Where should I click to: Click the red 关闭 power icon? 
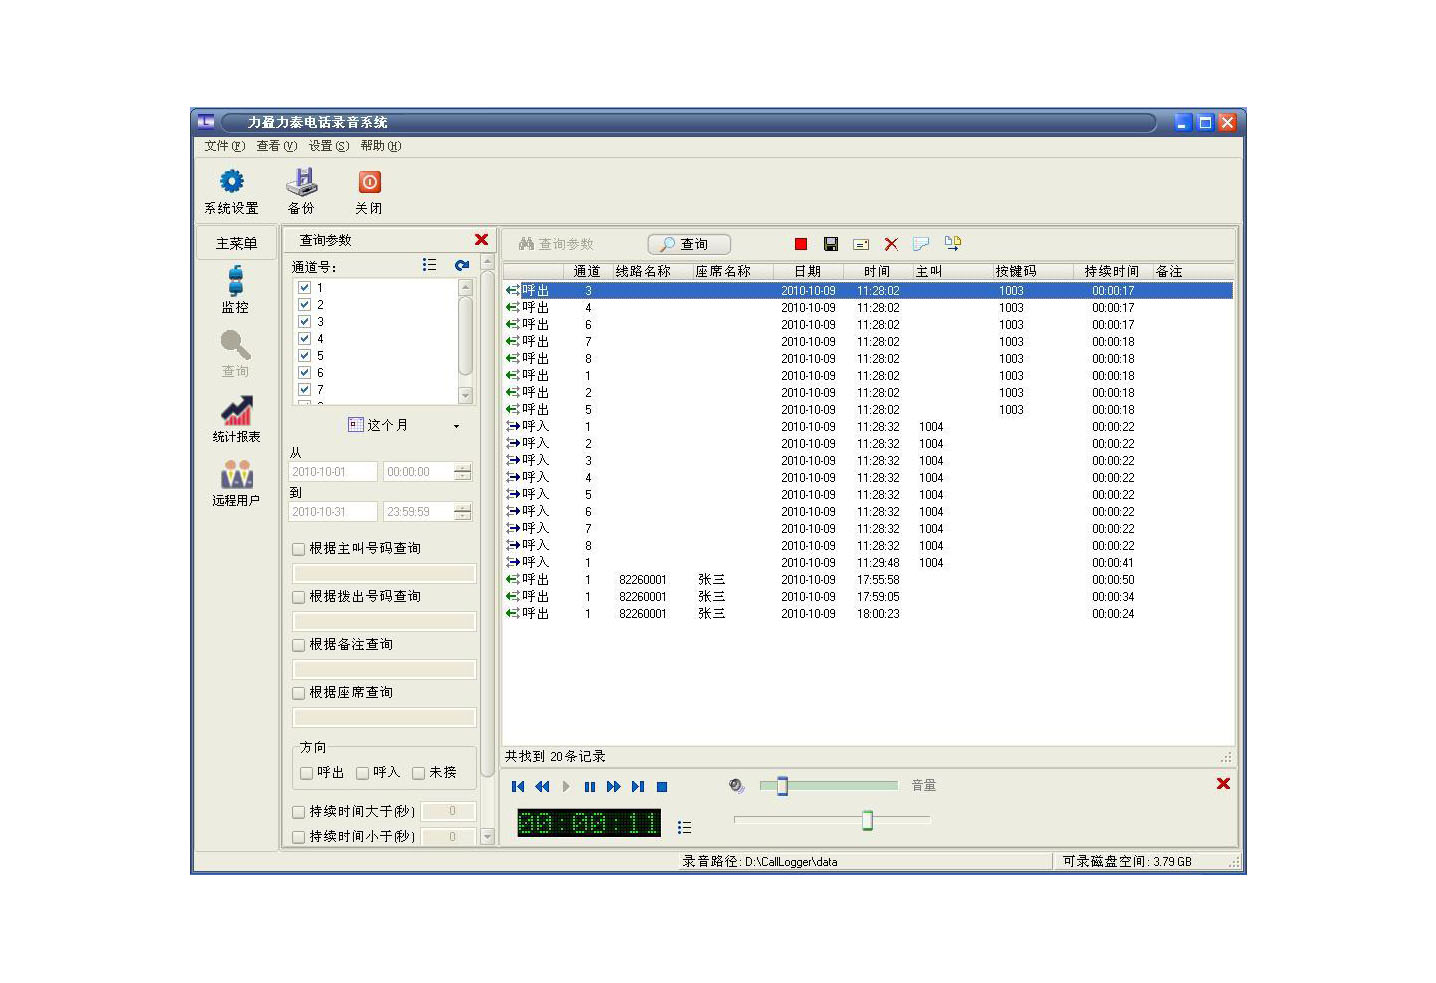(x=369, y=182)
